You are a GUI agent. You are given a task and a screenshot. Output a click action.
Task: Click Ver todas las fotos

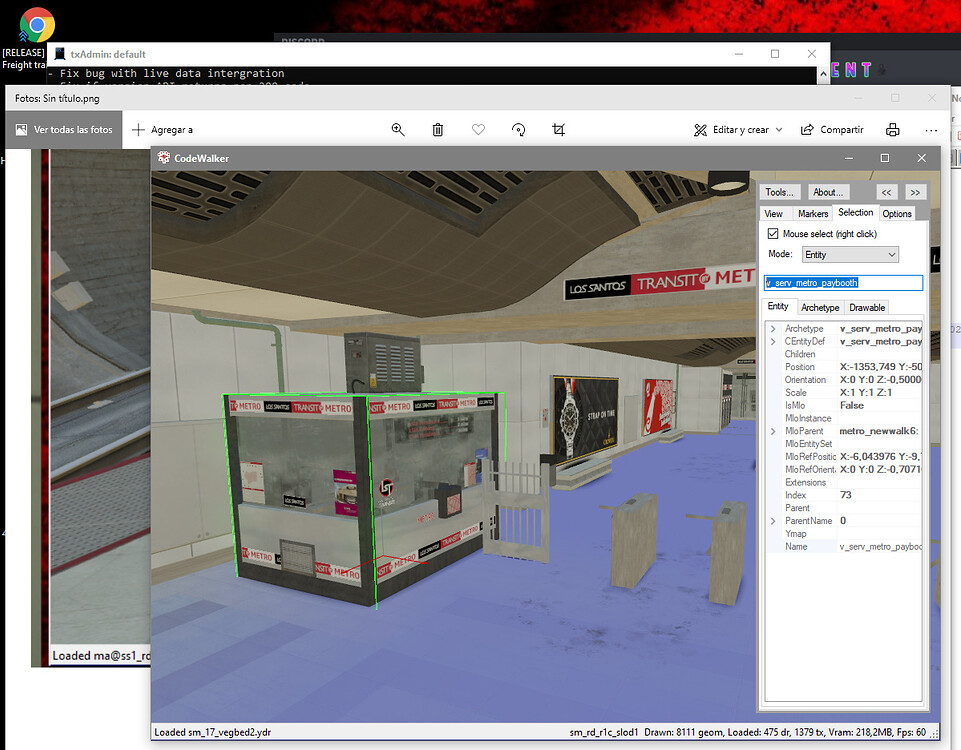(x=64, y=130)
